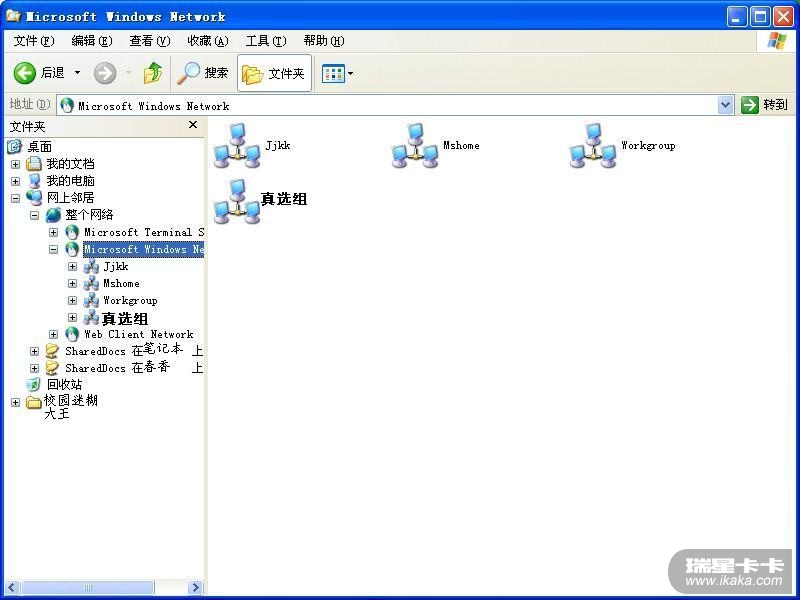
Task: Click the 我的电脑 computer icon in tree
Action: pos(34,181)
